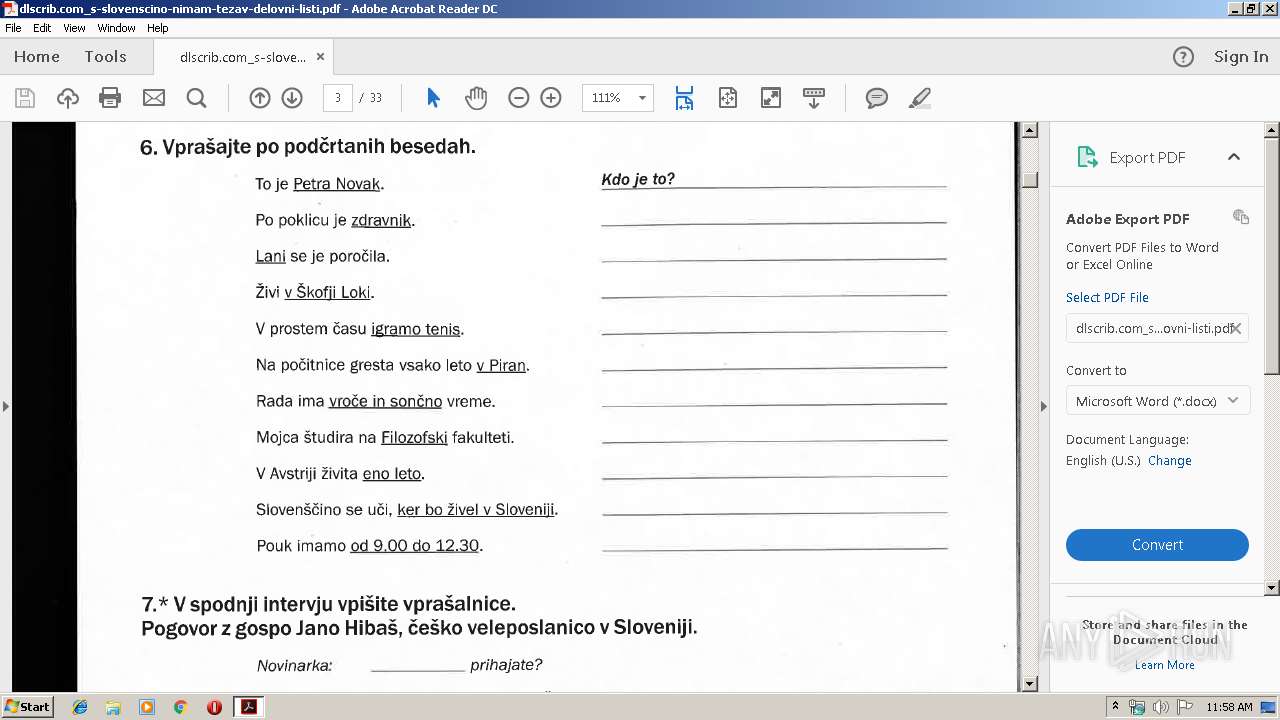Remove selected file with X icon

point(1236,328)
